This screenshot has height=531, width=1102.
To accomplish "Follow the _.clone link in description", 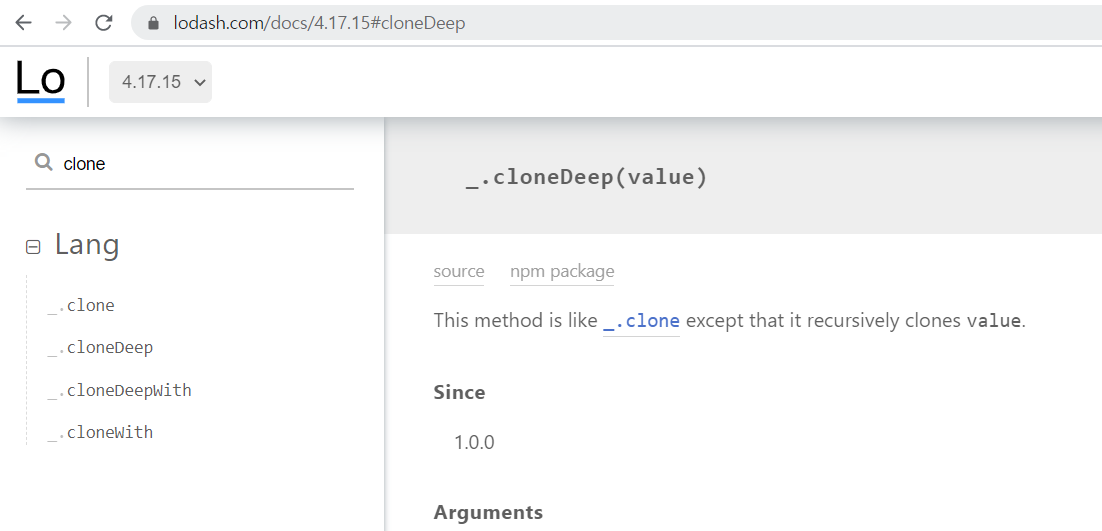I will 641,321.
